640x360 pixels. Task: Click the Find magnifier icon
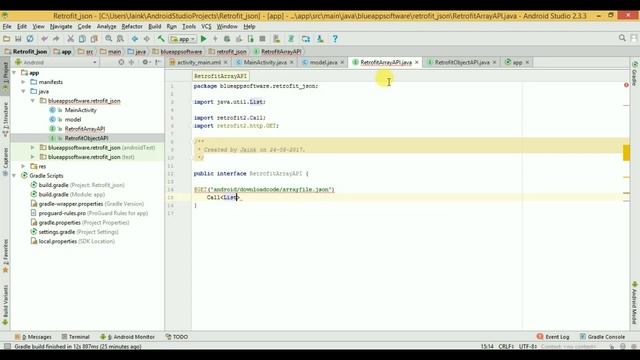click(x=109, y=39)
